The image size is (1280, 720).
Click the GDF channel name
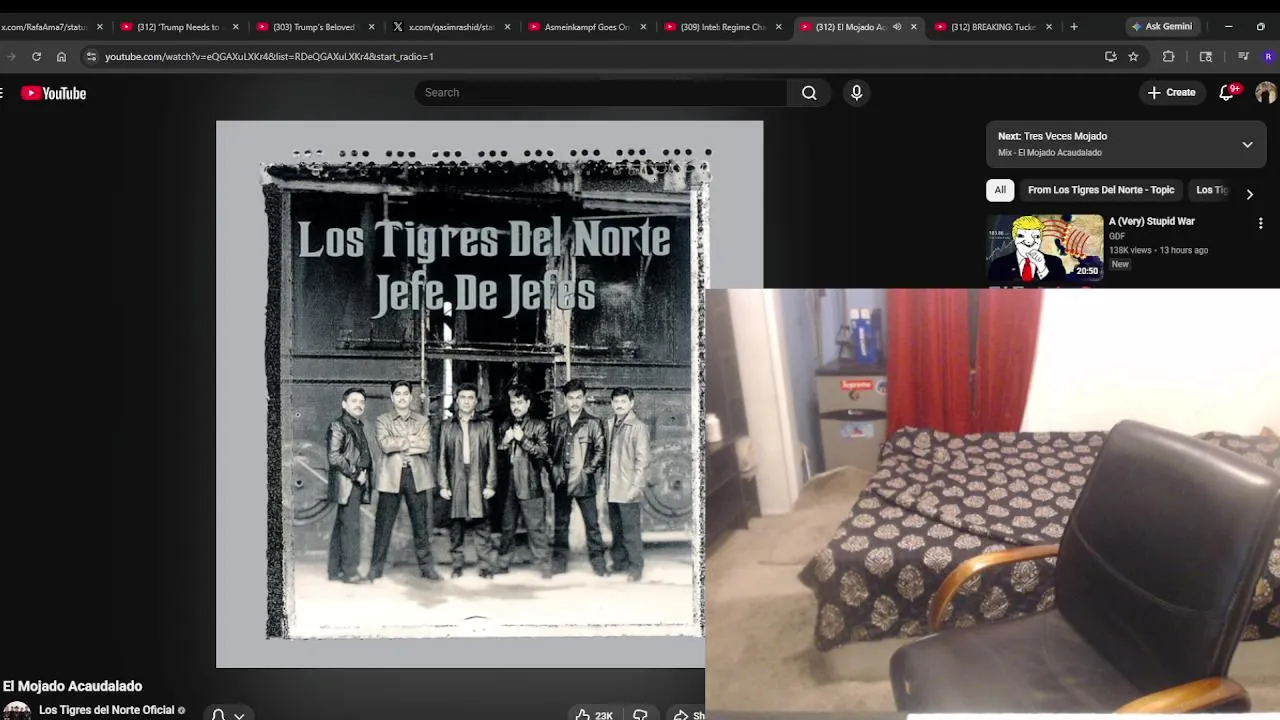click(1117, 236)
